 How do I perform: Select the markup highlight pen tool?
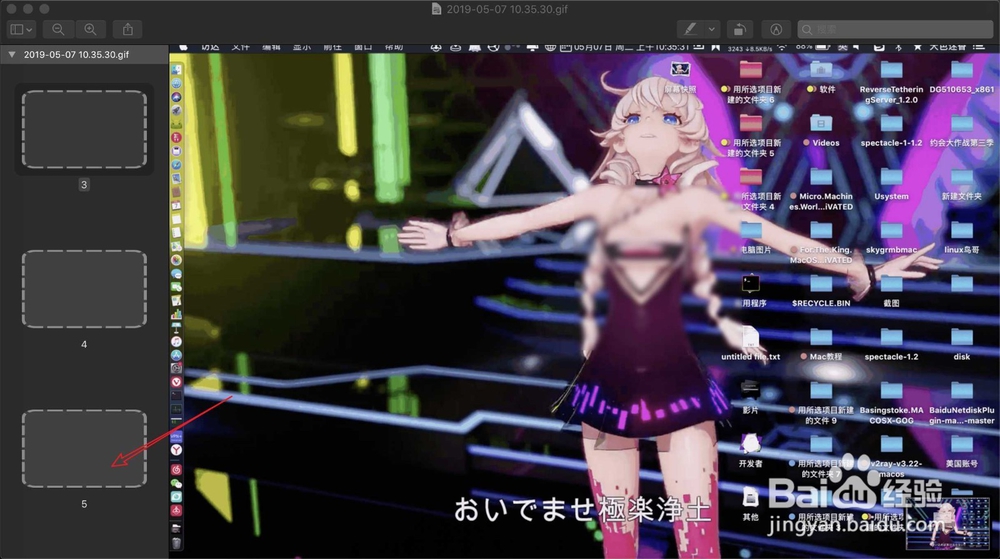tap(690, 29)
